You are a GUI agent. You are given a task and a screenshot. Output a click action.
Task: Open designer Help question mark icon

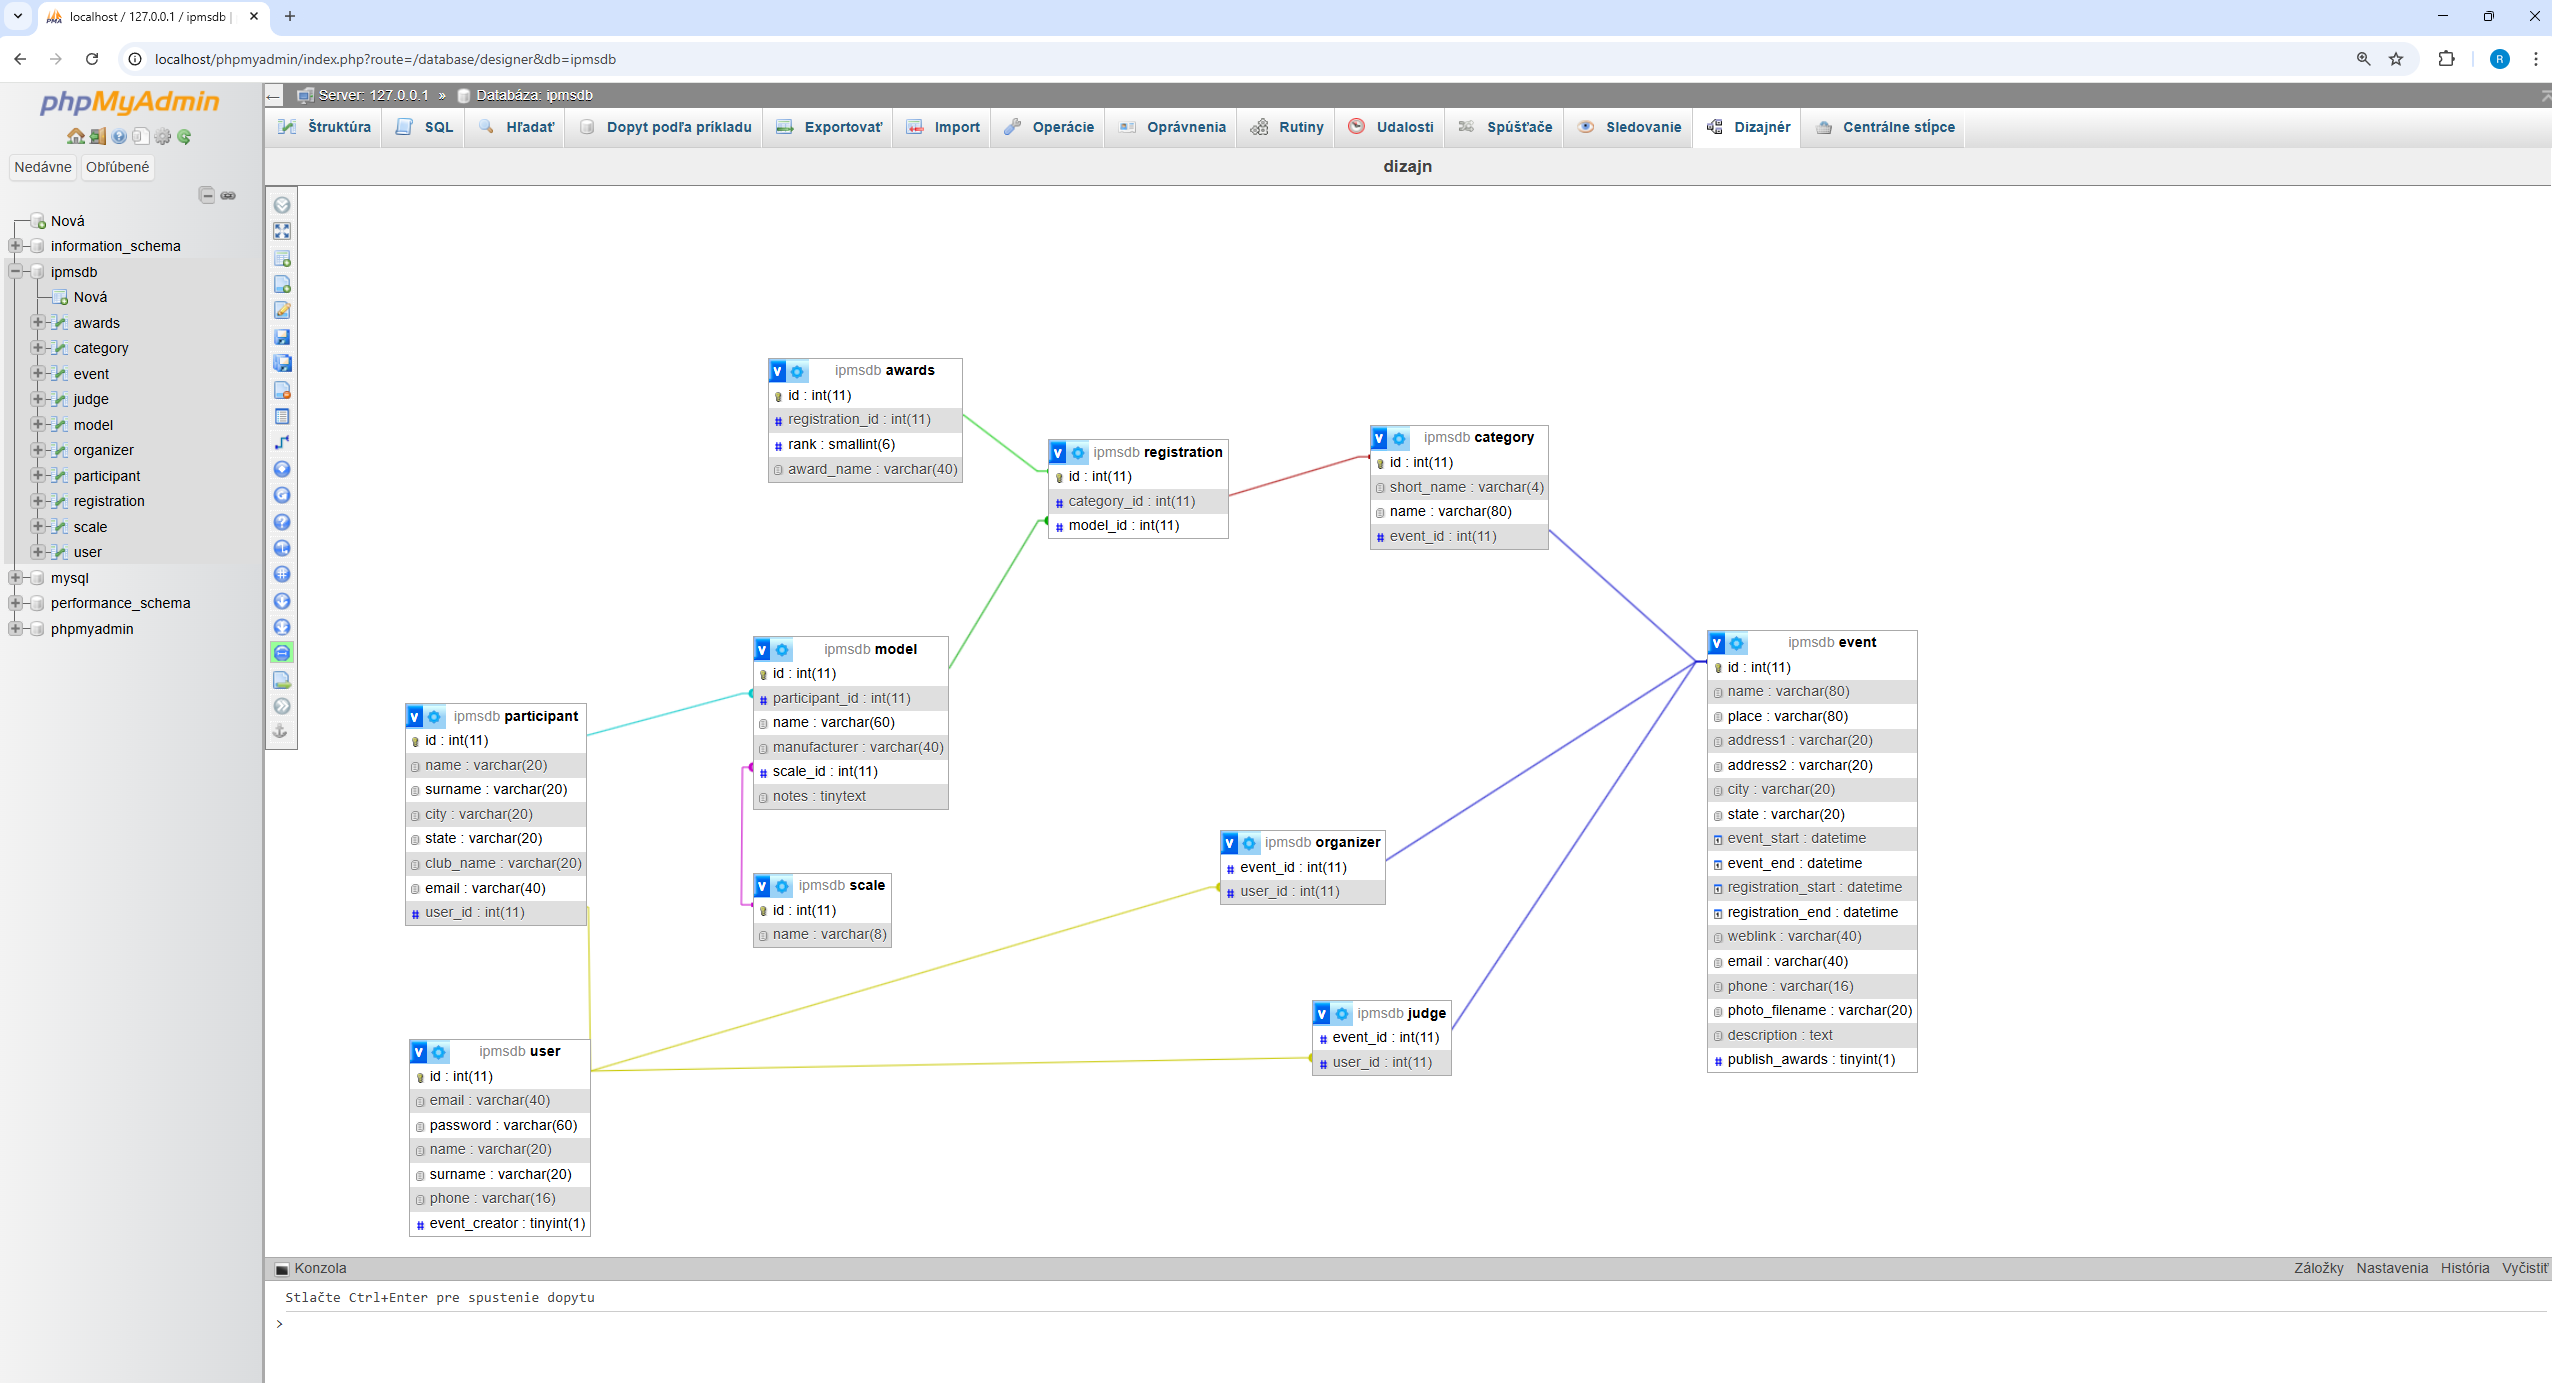tap(282, 522)
